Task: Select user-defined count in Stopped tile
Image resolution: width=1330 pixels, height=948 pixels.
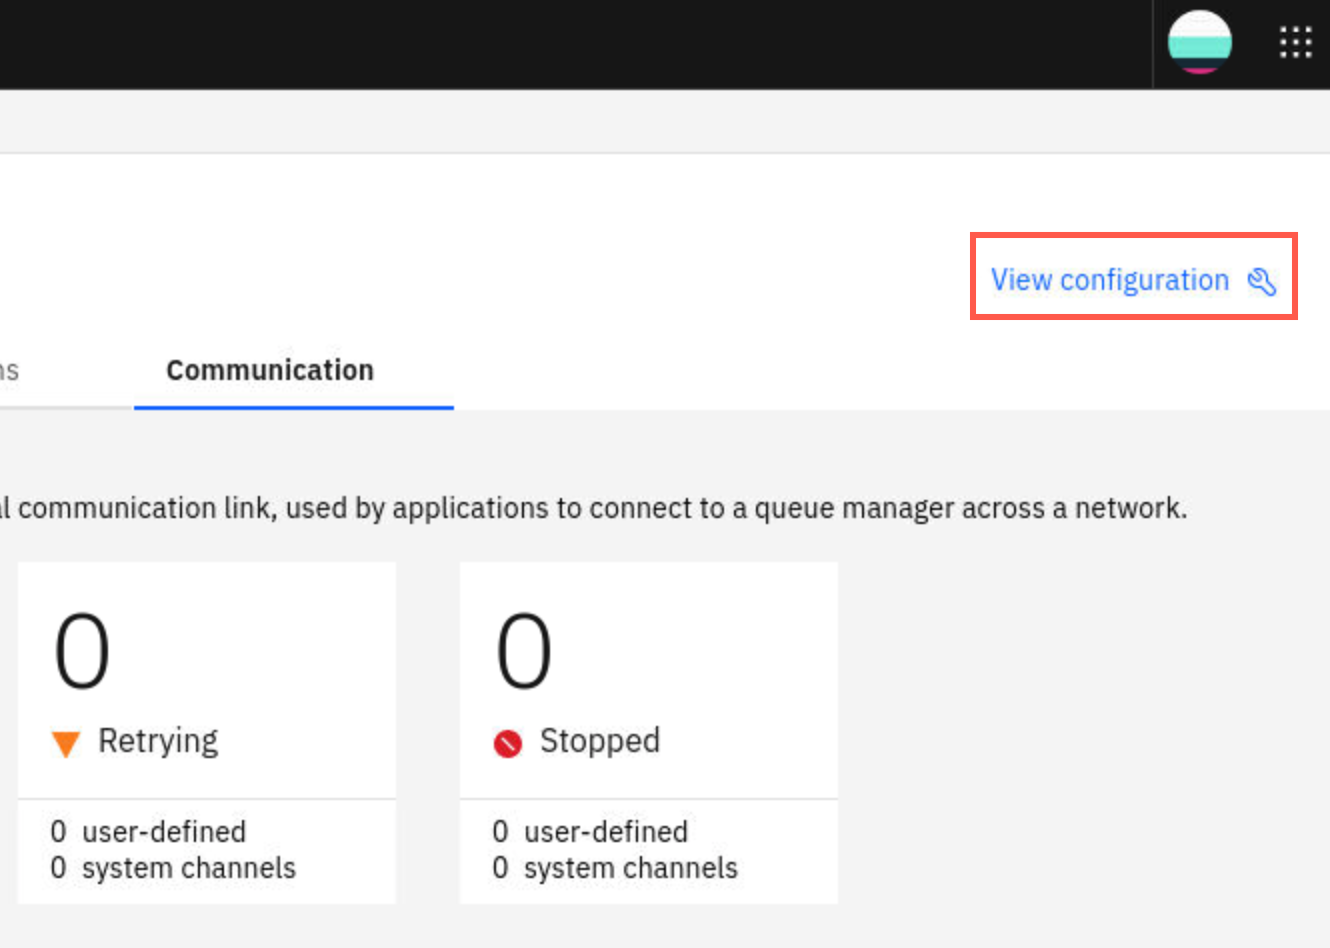Action: point(590,832)
